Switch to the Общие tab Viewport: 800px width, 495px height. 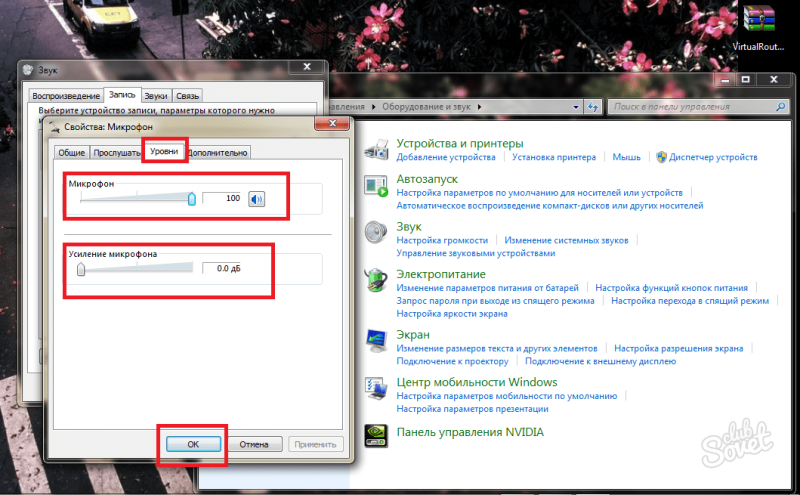tap(71, 153)
